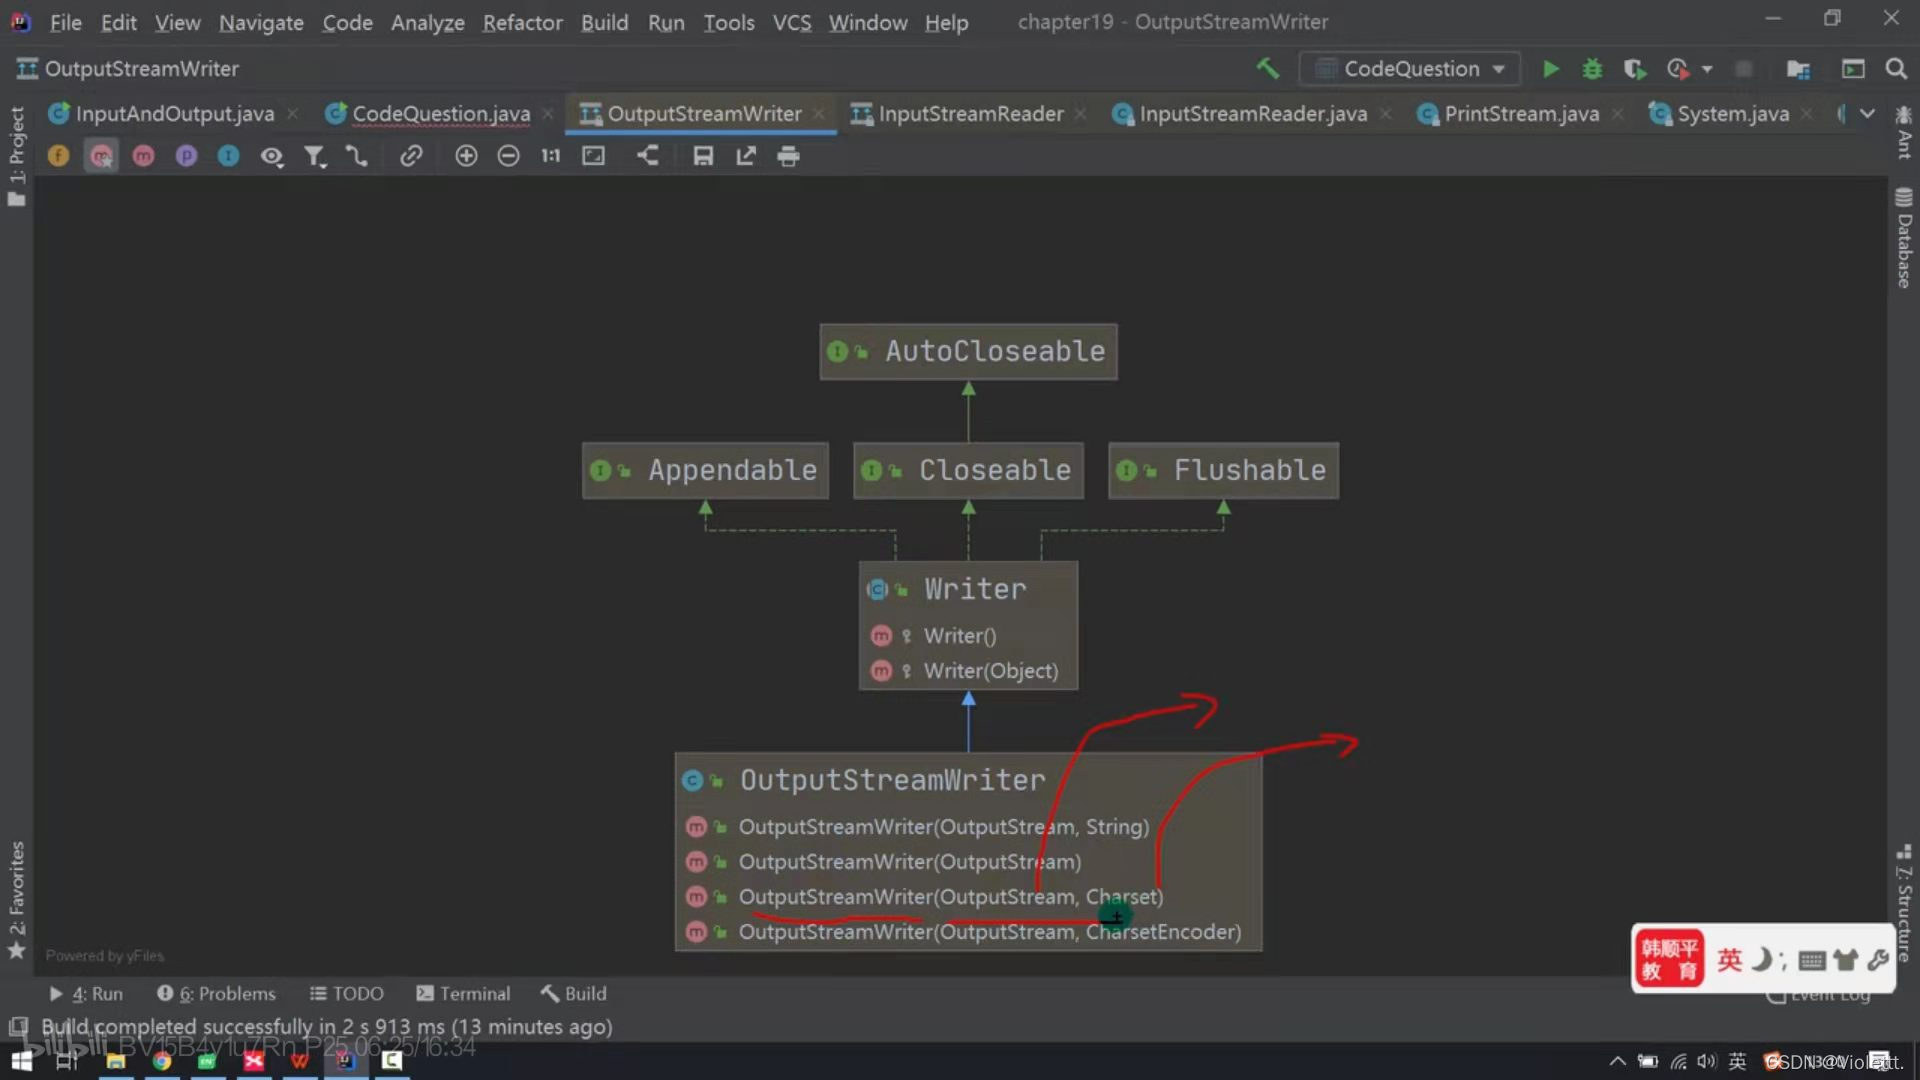
Task: Switch to CodeQuestion.java tab
Action: 440,114
